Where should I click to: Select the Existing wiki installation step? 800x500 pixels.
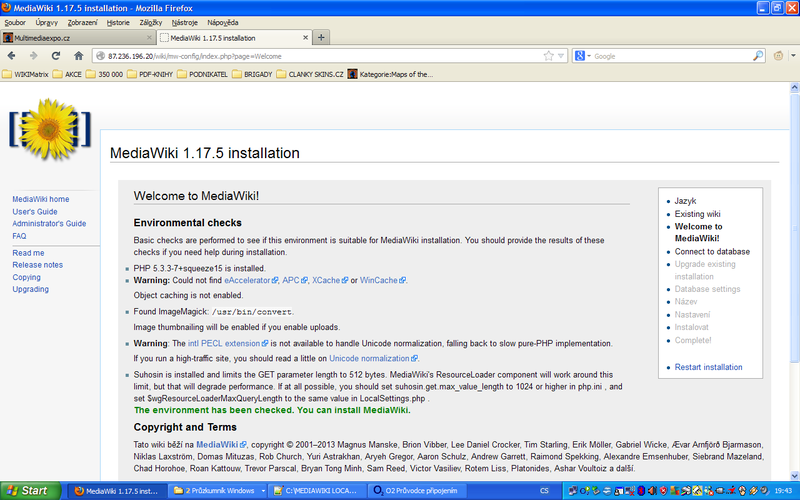click(697, 214)
